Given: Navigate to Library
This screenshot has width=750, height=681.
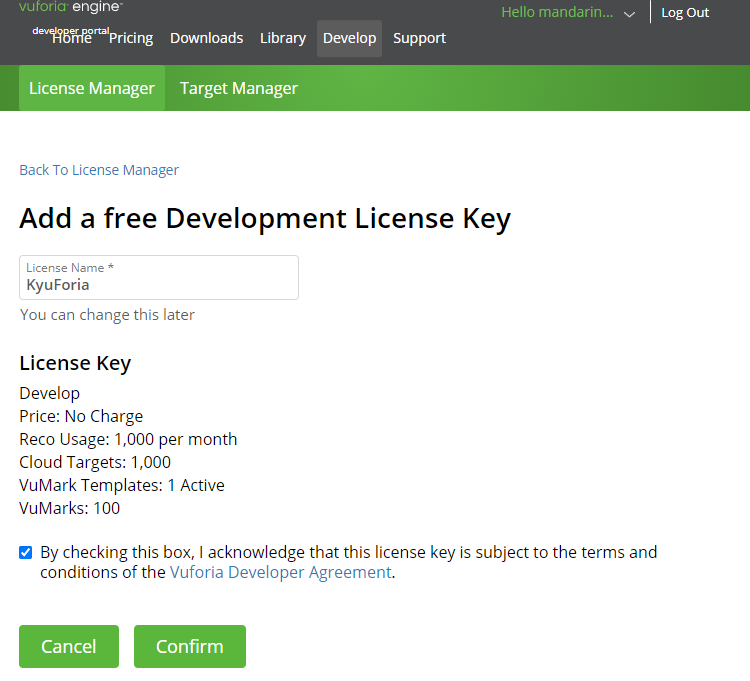Looking at the screenshot, I should pyautogui.click(x=283, y=38).
